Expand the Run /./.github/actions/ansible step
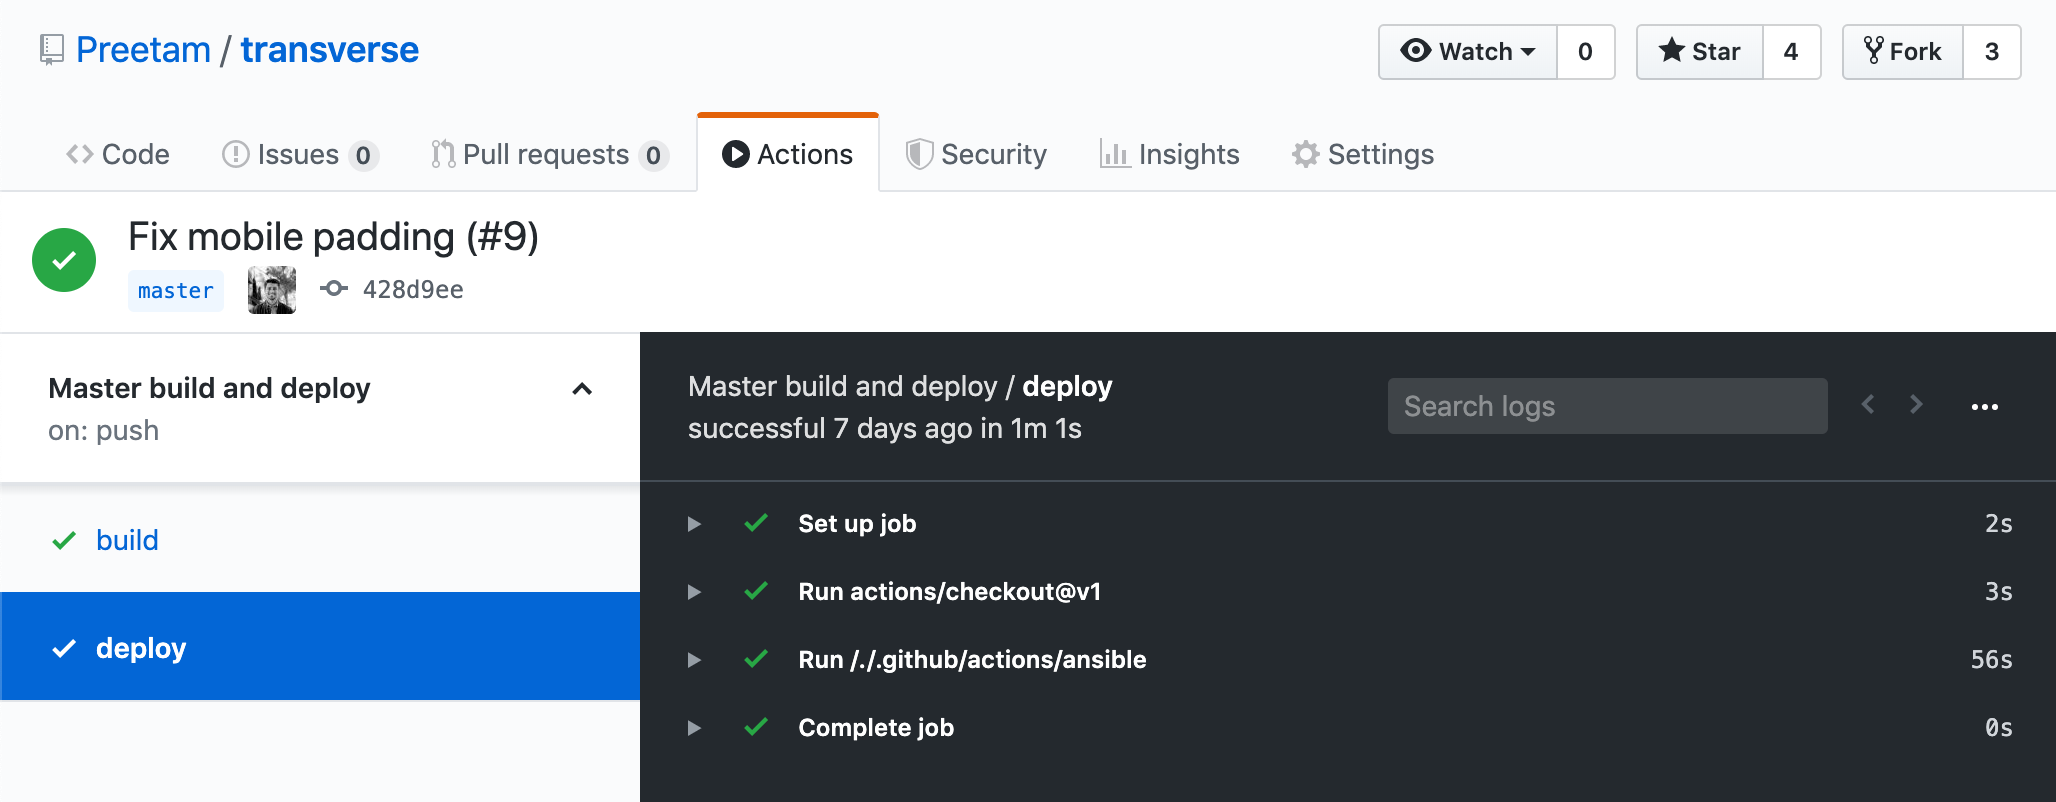Screen dimensions: 2056x802 coord(694,660)
